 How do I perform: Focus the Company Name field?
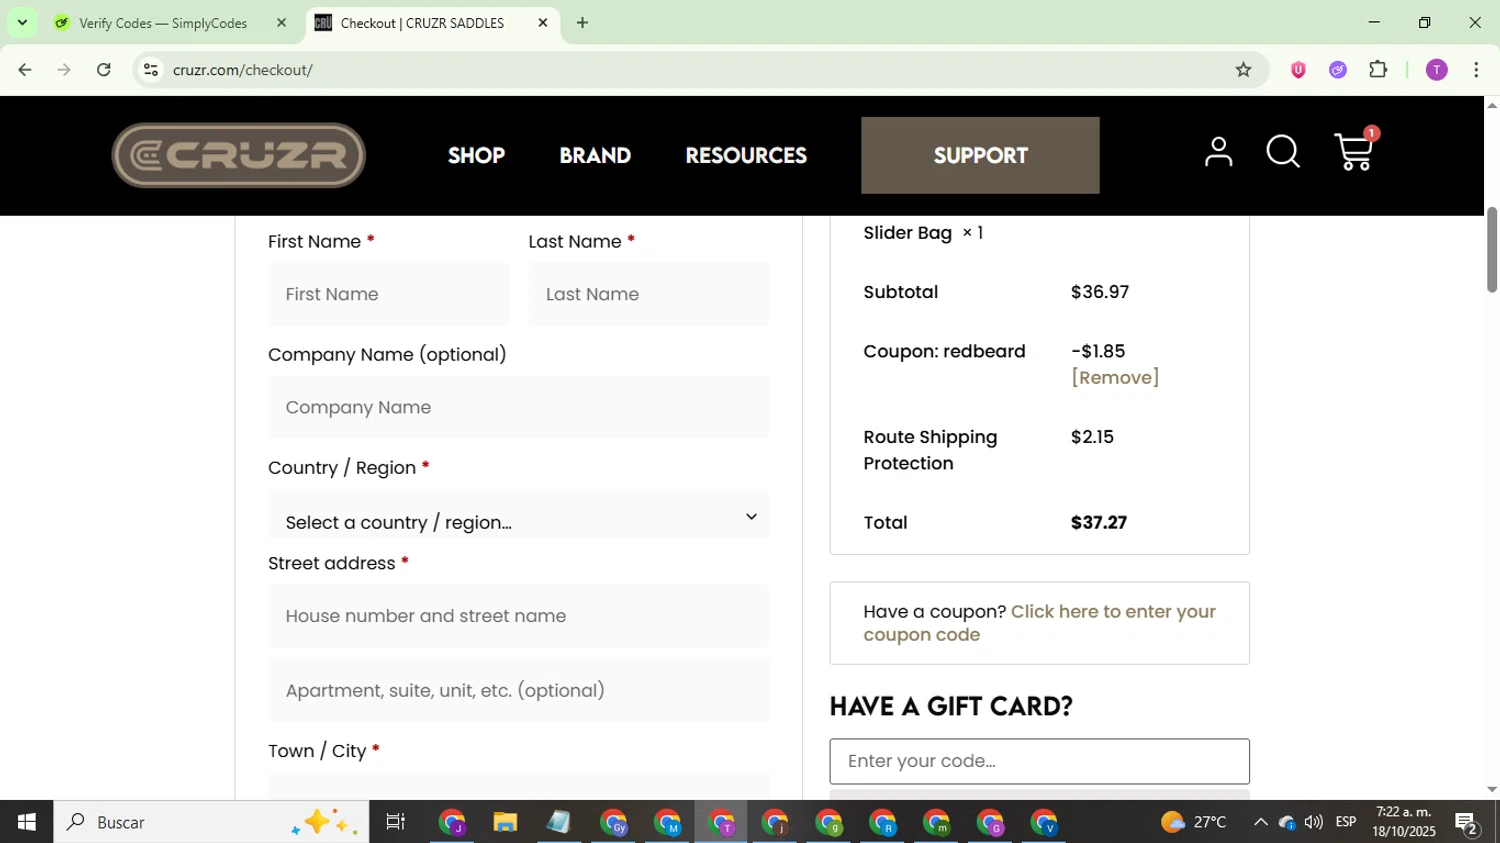[x=518, y=407]
